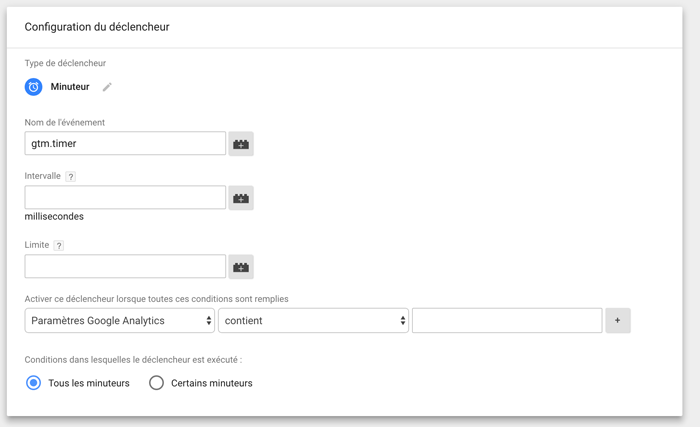Open variable picker beside Nom de l'événement field

click(241, 144)
